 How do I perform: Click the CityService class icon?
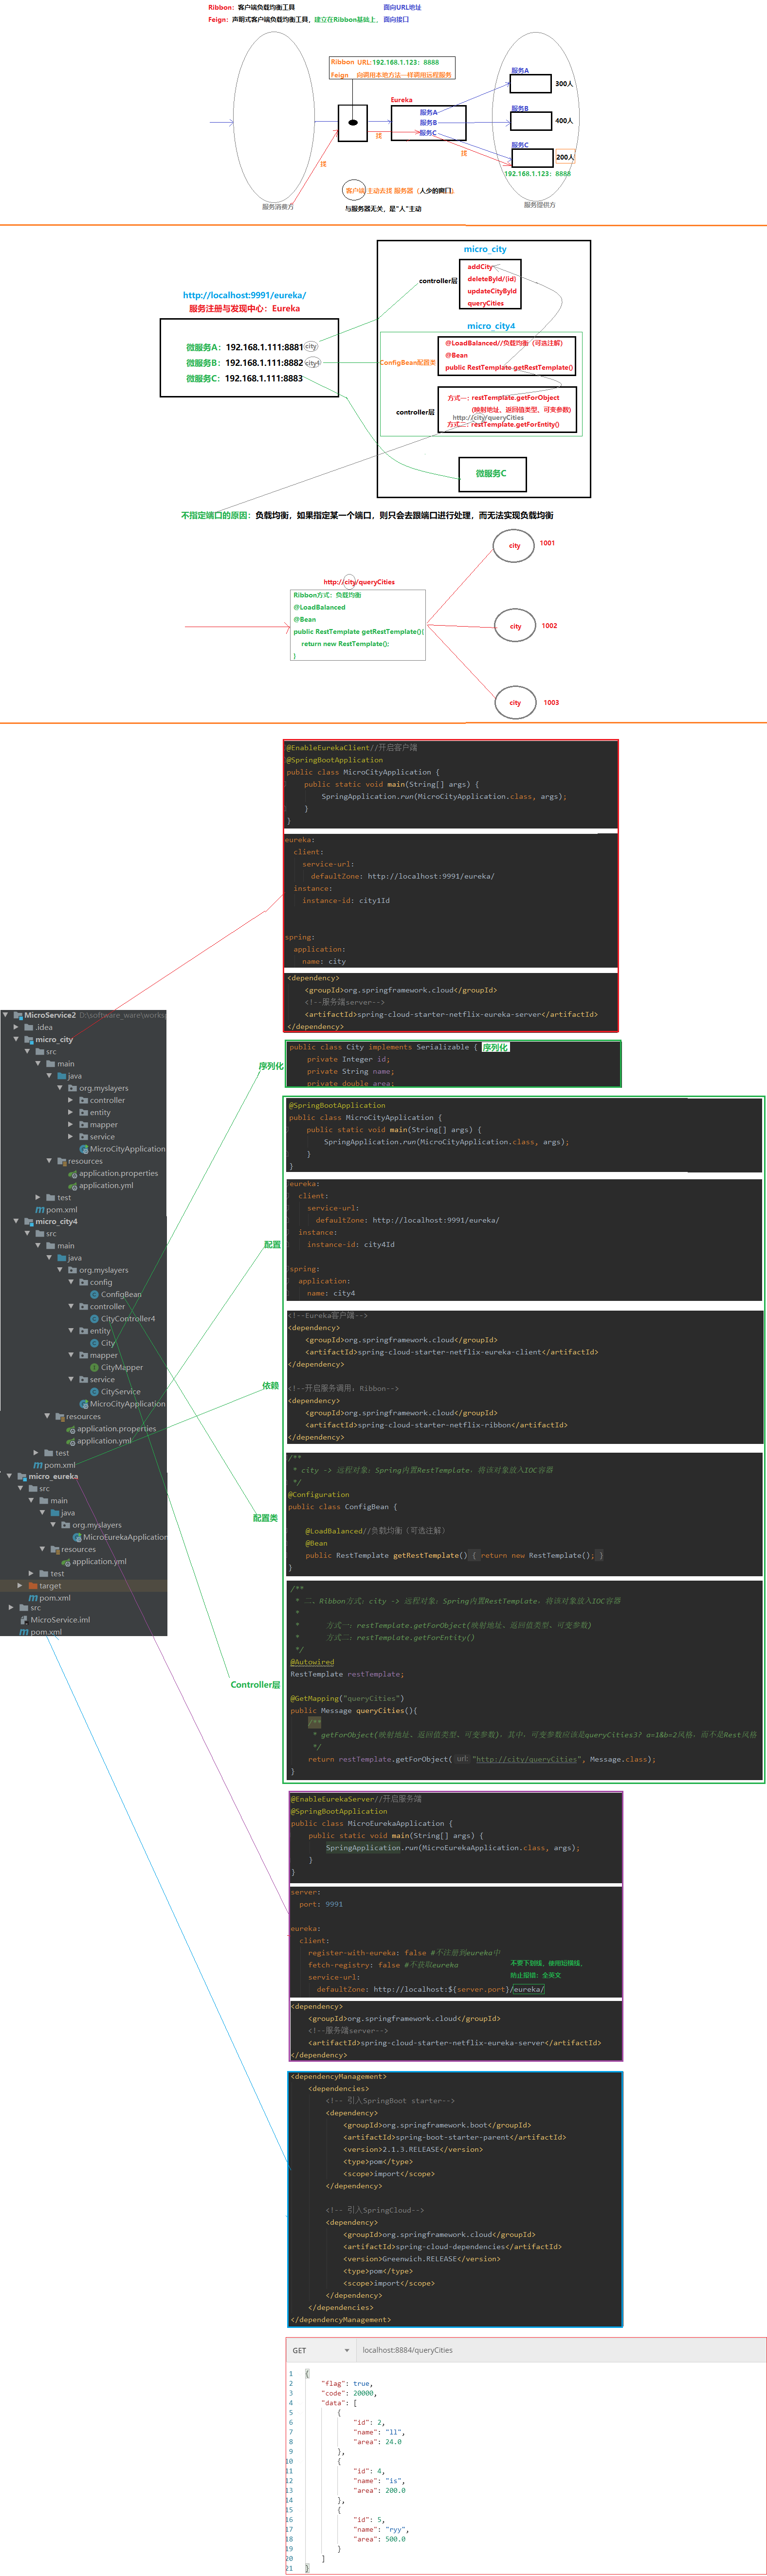tap(94, 1392)
